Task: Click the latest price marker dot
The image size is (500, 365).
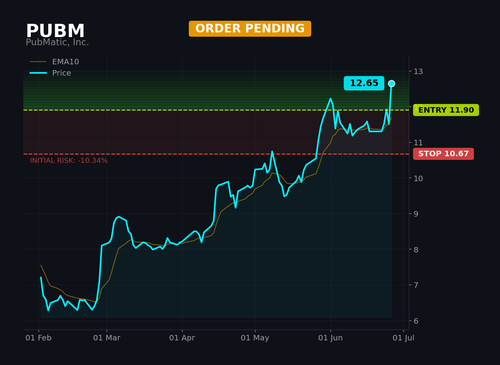Action: 392,84
